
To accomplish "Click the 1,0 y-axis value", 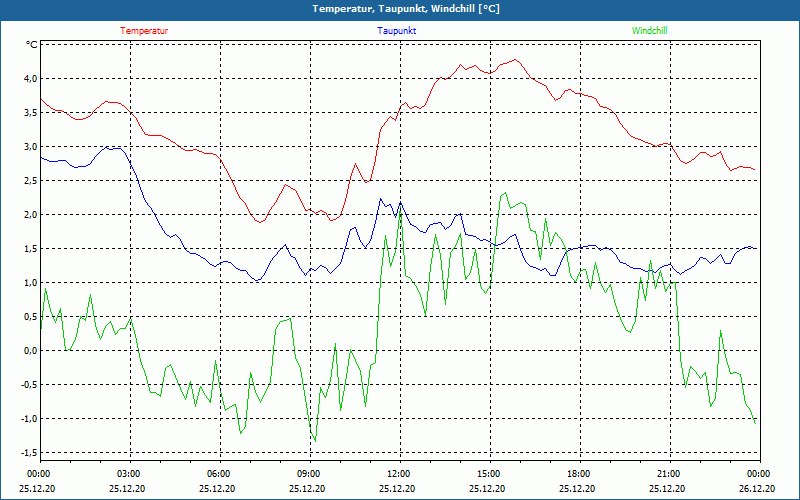I will [x=30, y=283].
